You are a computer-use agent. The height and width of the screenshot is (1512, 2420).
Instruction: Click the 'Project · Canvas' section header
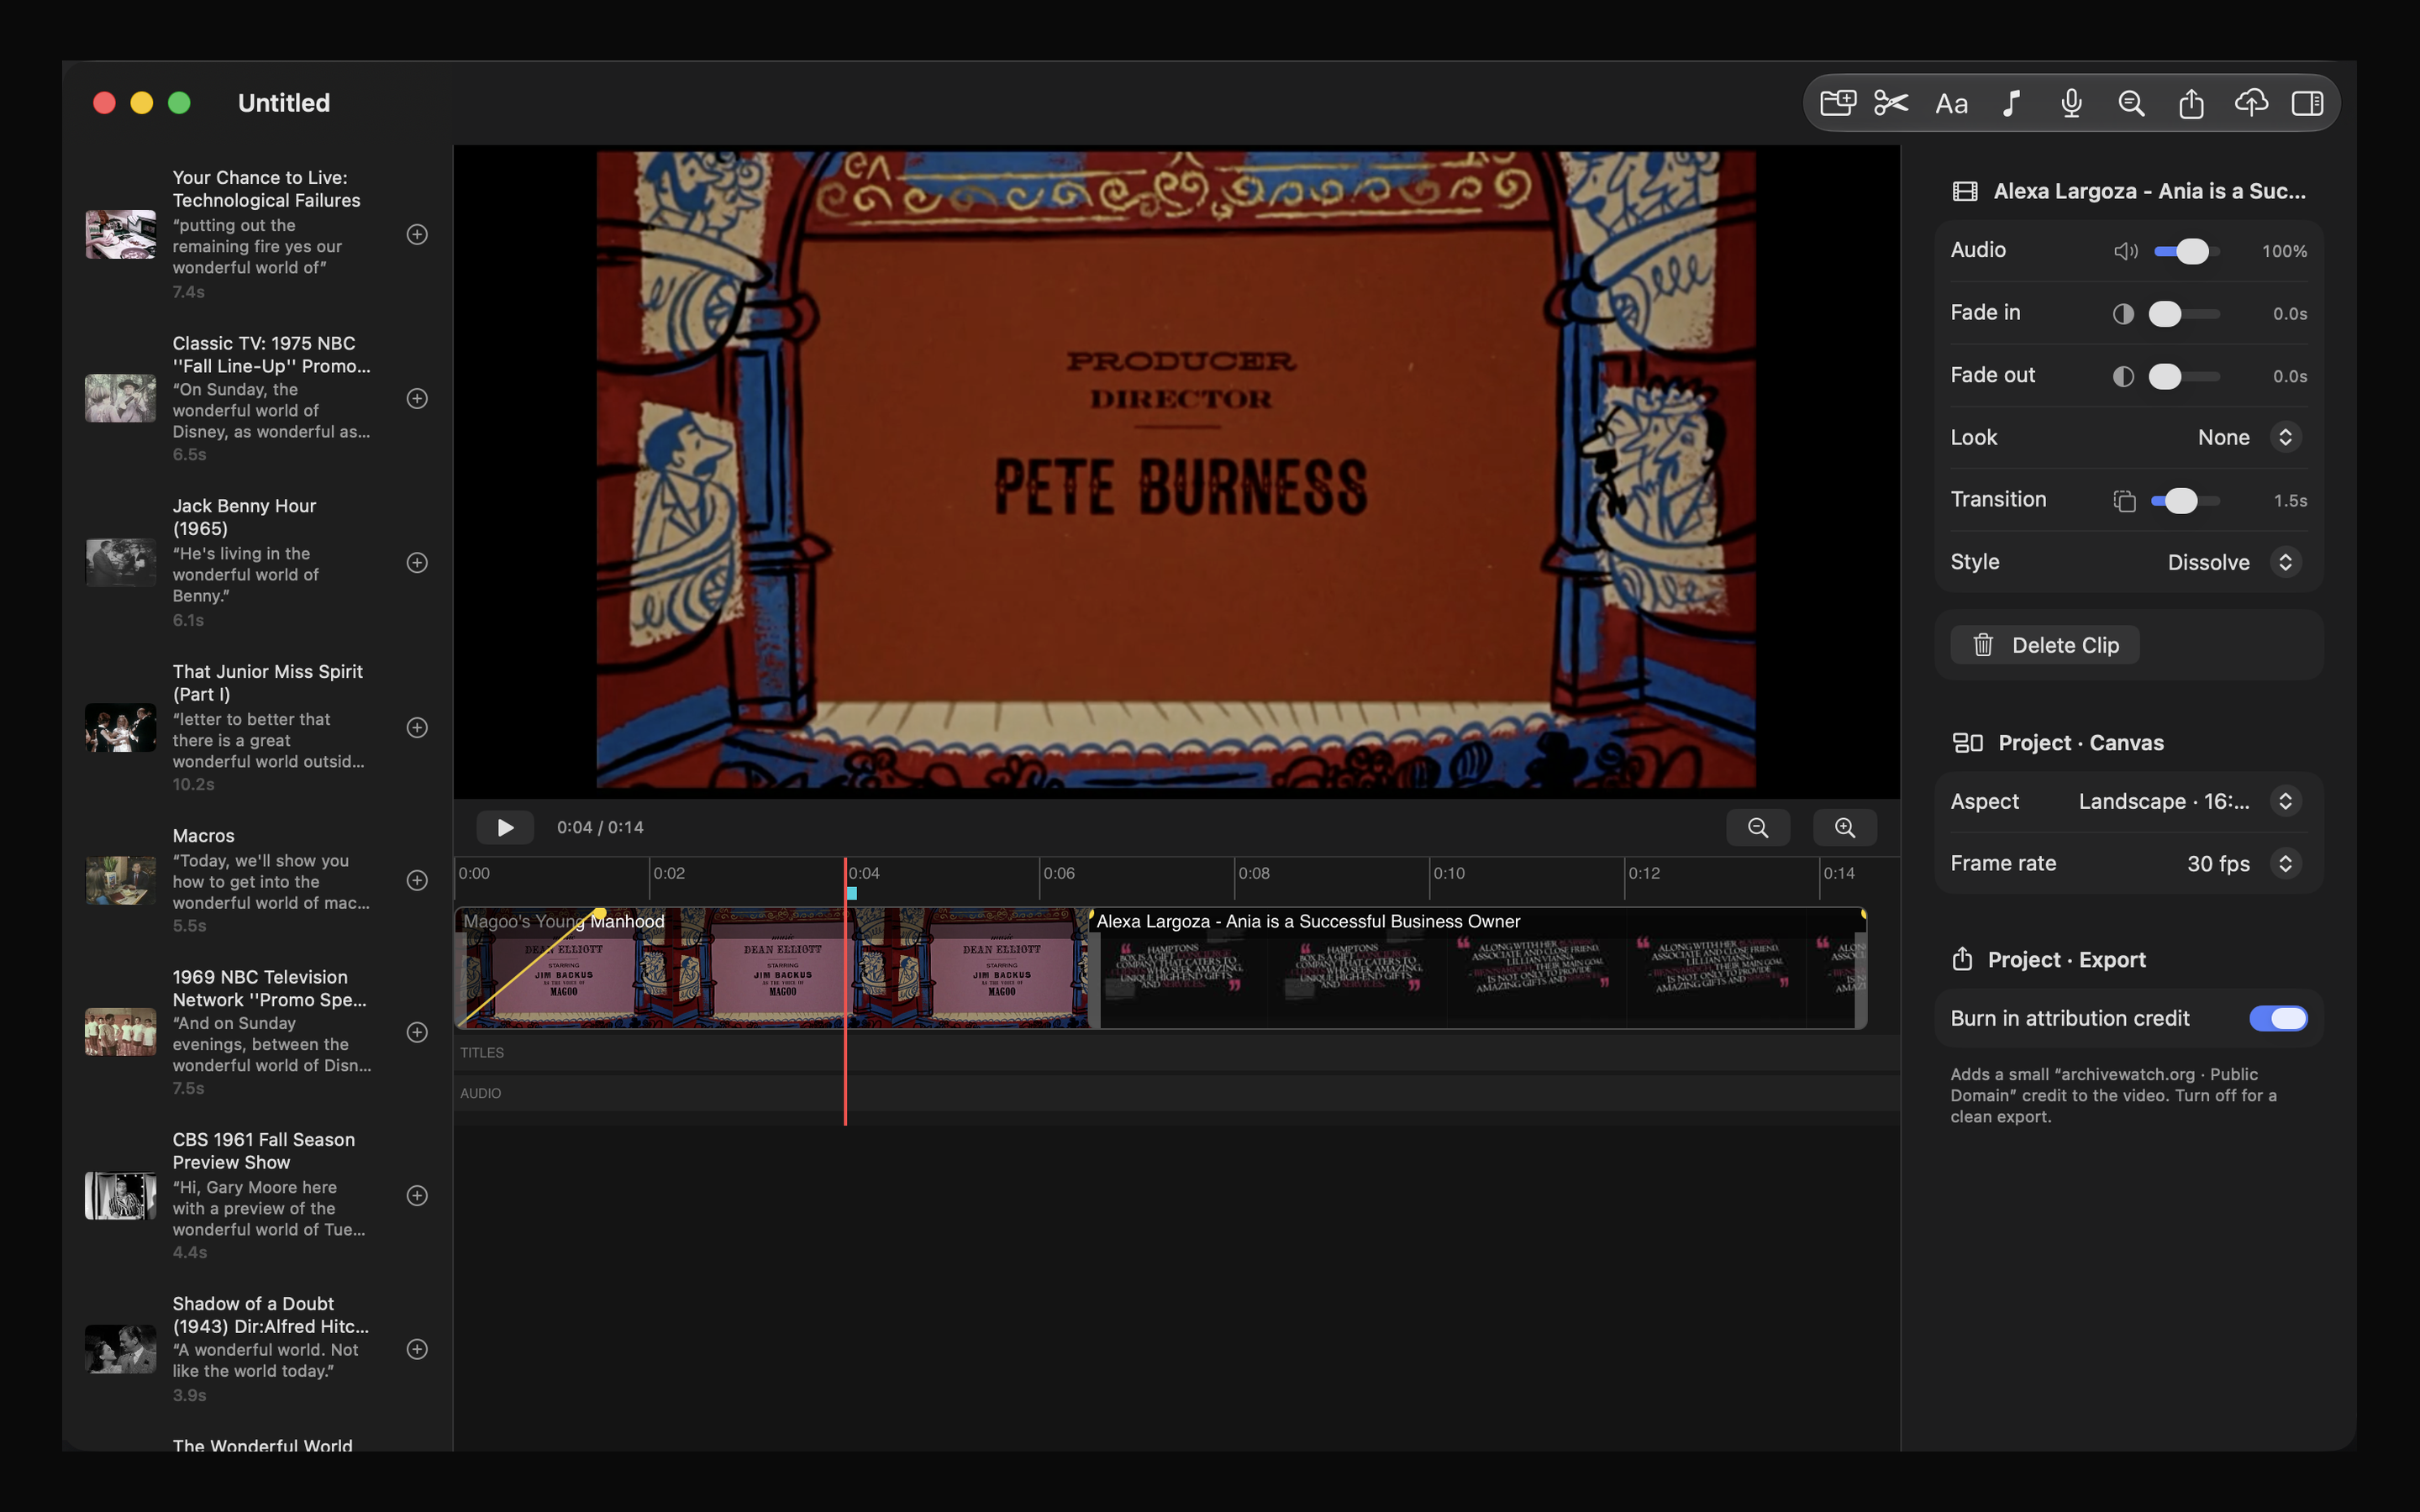(x=2080, y=743)
